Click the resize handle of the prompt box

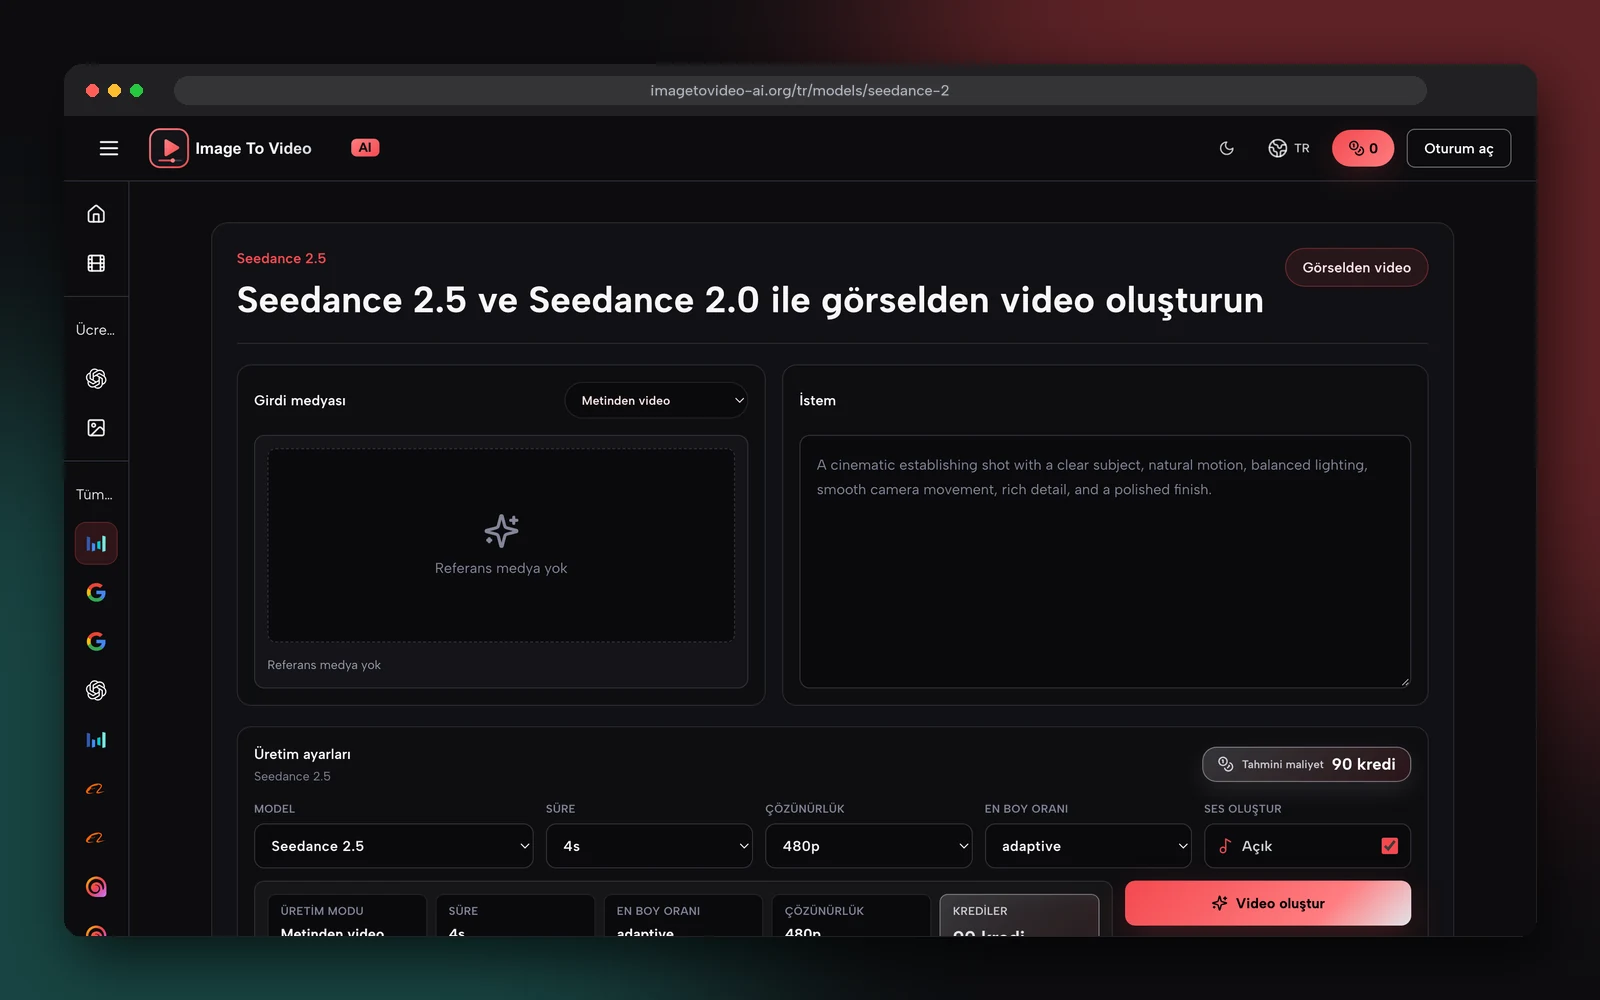pos(1404,681)
